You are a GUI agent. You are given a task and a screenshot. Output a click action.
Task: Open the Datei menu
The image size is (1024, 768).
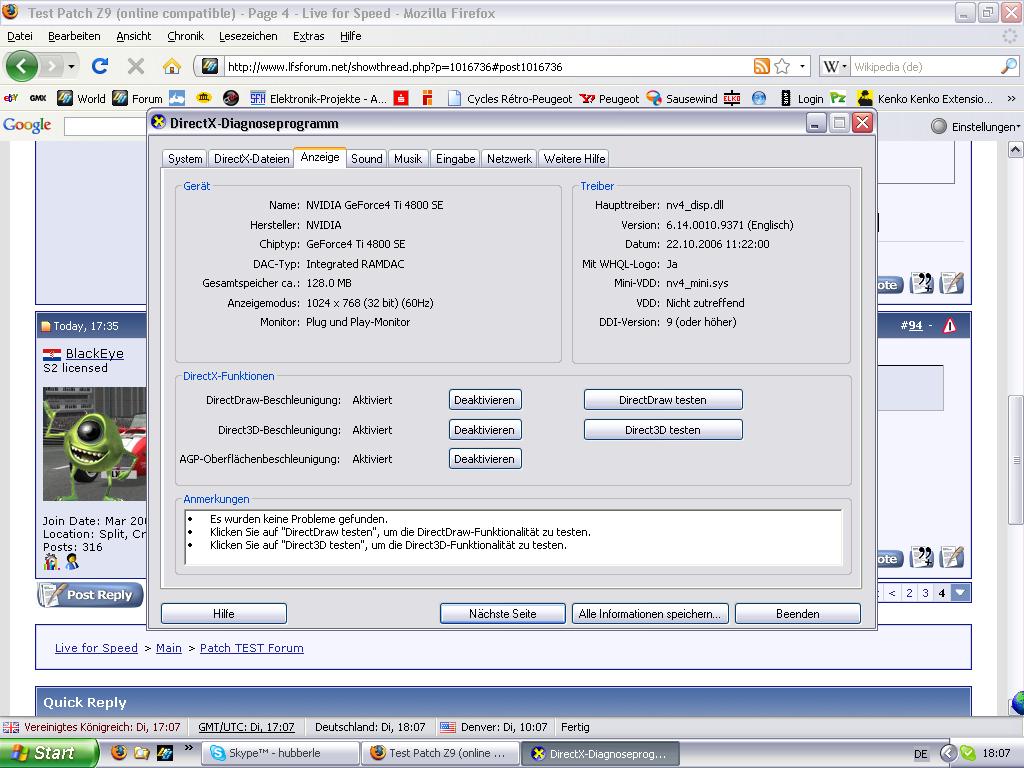[20, 36]
